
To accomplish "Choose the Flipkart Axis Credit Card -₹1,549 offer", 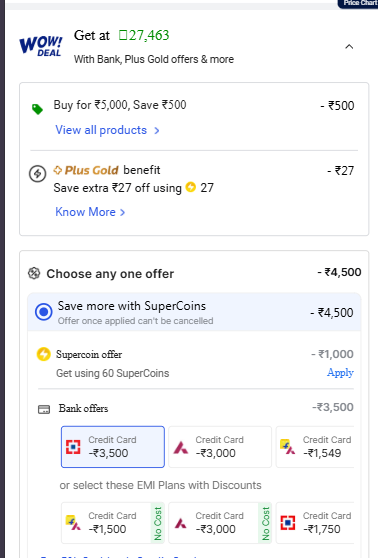I will 315,447.
